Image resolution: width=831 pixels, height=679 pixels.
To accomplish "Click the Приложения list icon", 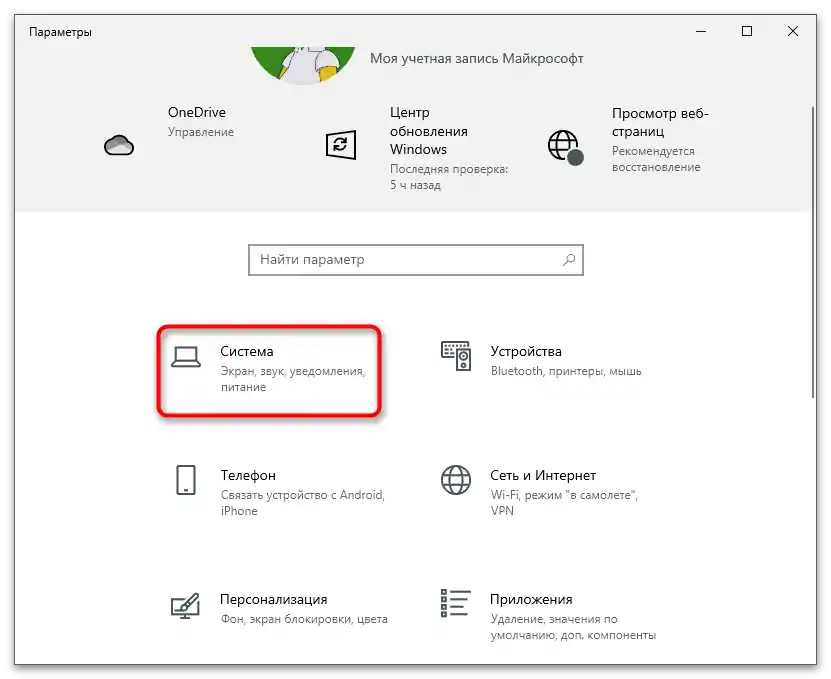I will pyautogui.click(x=455, y=603).
